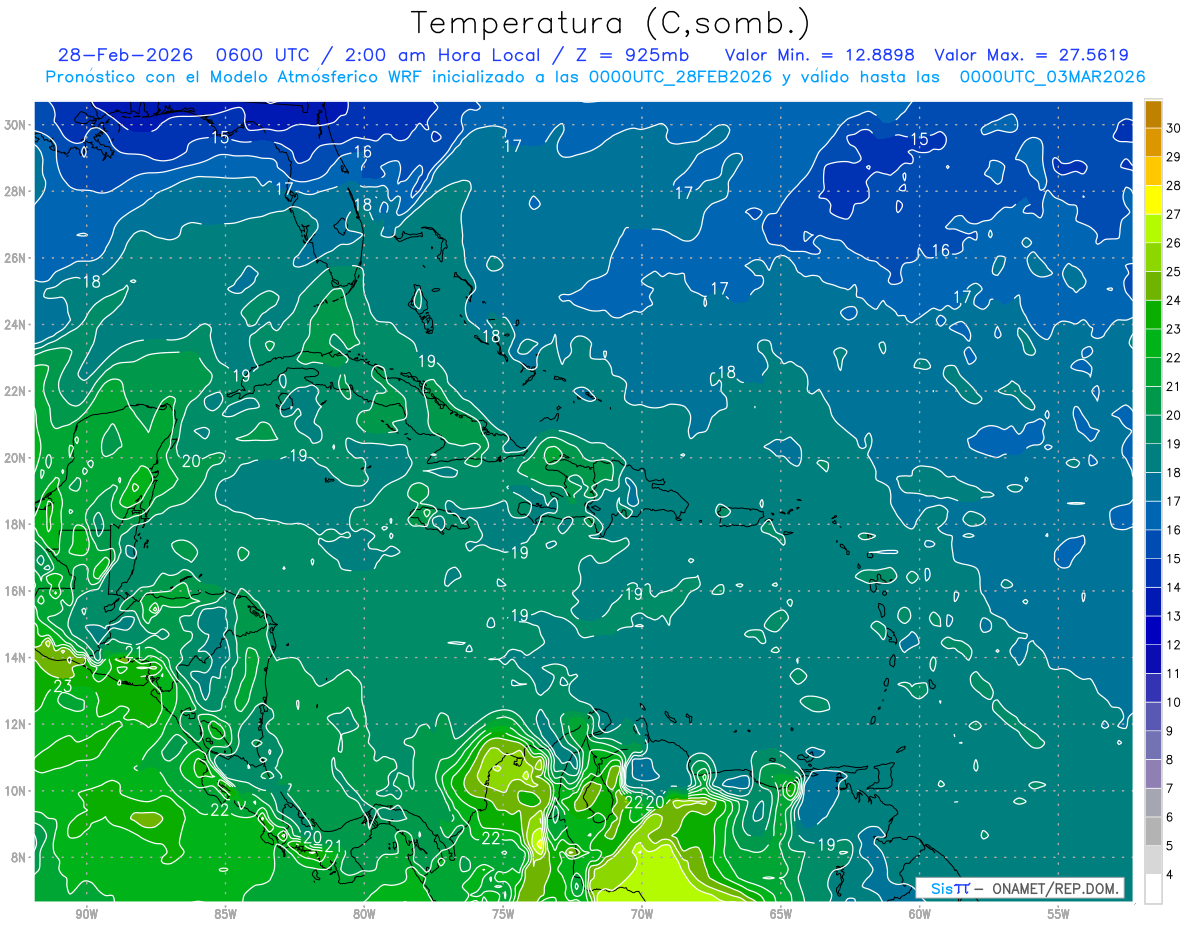Viewport: 1200px width, 927px height.
Task: Click the '55W' longitude axis label
Action: coord(1059,915)
